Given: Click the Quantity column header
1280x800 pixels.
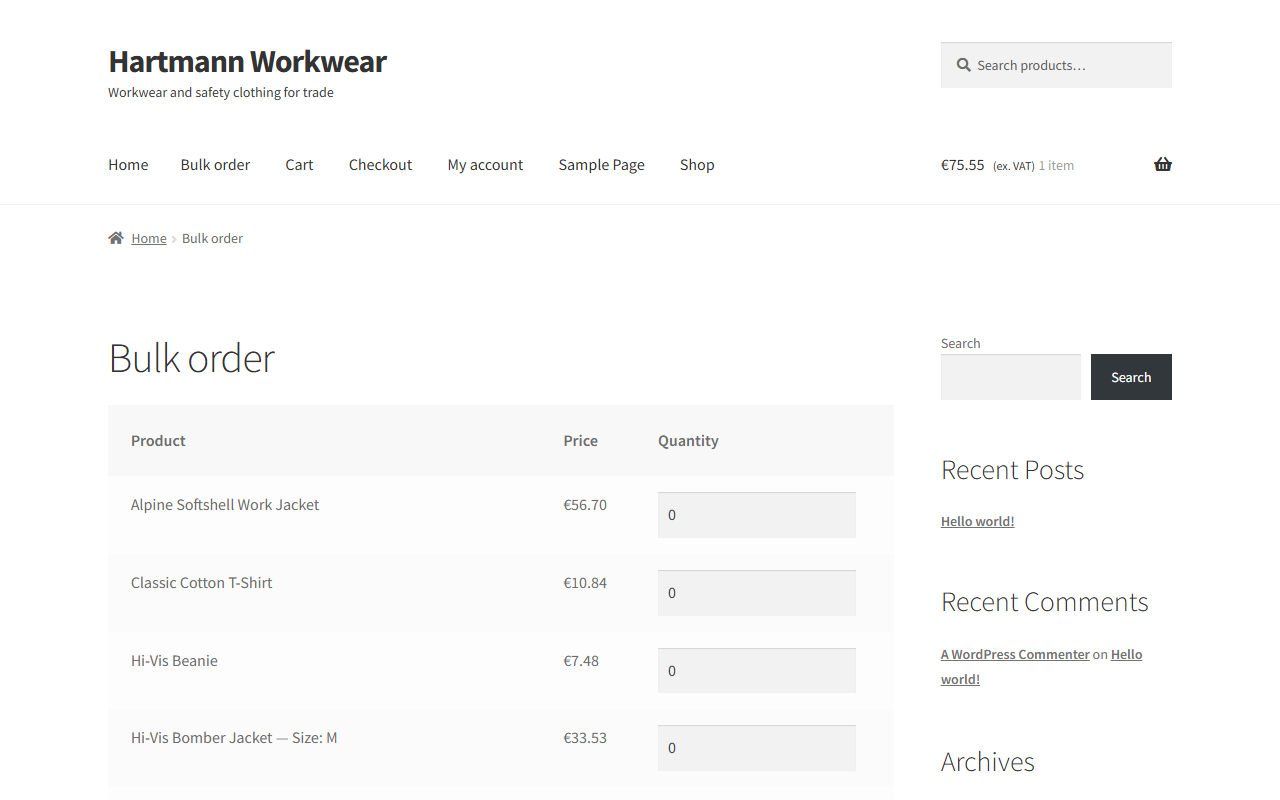Looking at the screenshot, I should click(688, 441).
